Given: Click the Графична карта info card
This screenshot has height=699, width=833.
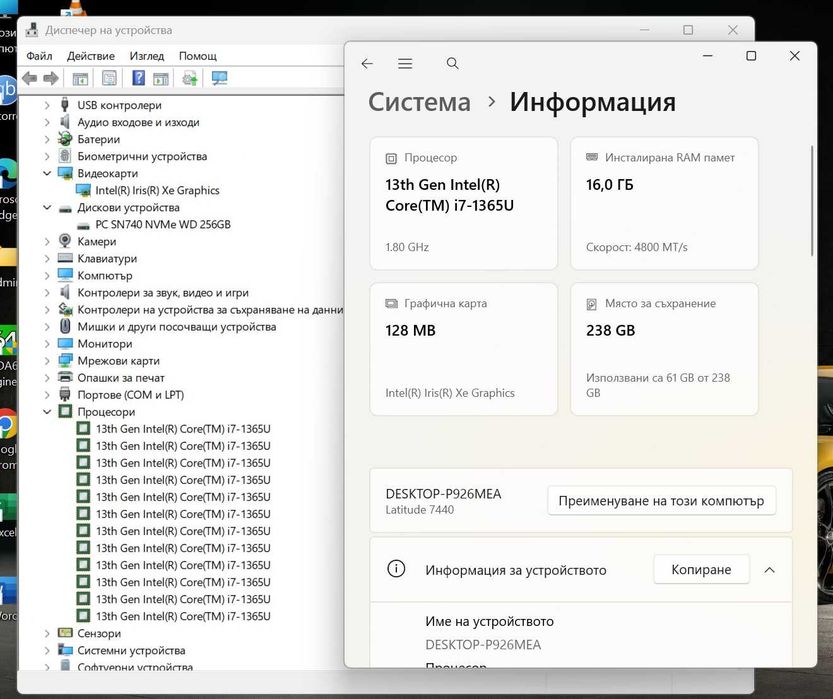Looking at the screenshot, I should [464, 349].
